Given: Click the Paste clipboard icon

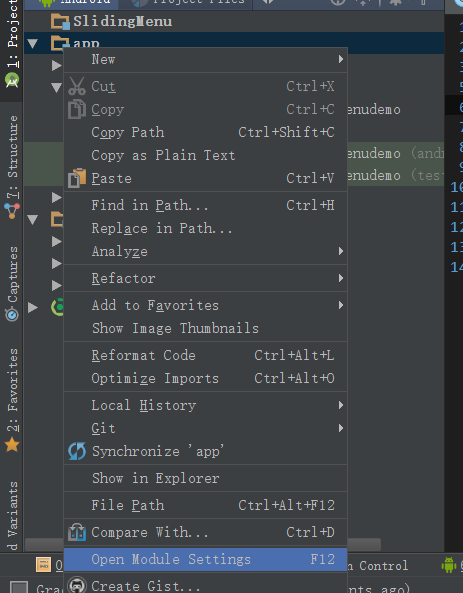Looking at the screenshot, I should click(x=77, y=178).
